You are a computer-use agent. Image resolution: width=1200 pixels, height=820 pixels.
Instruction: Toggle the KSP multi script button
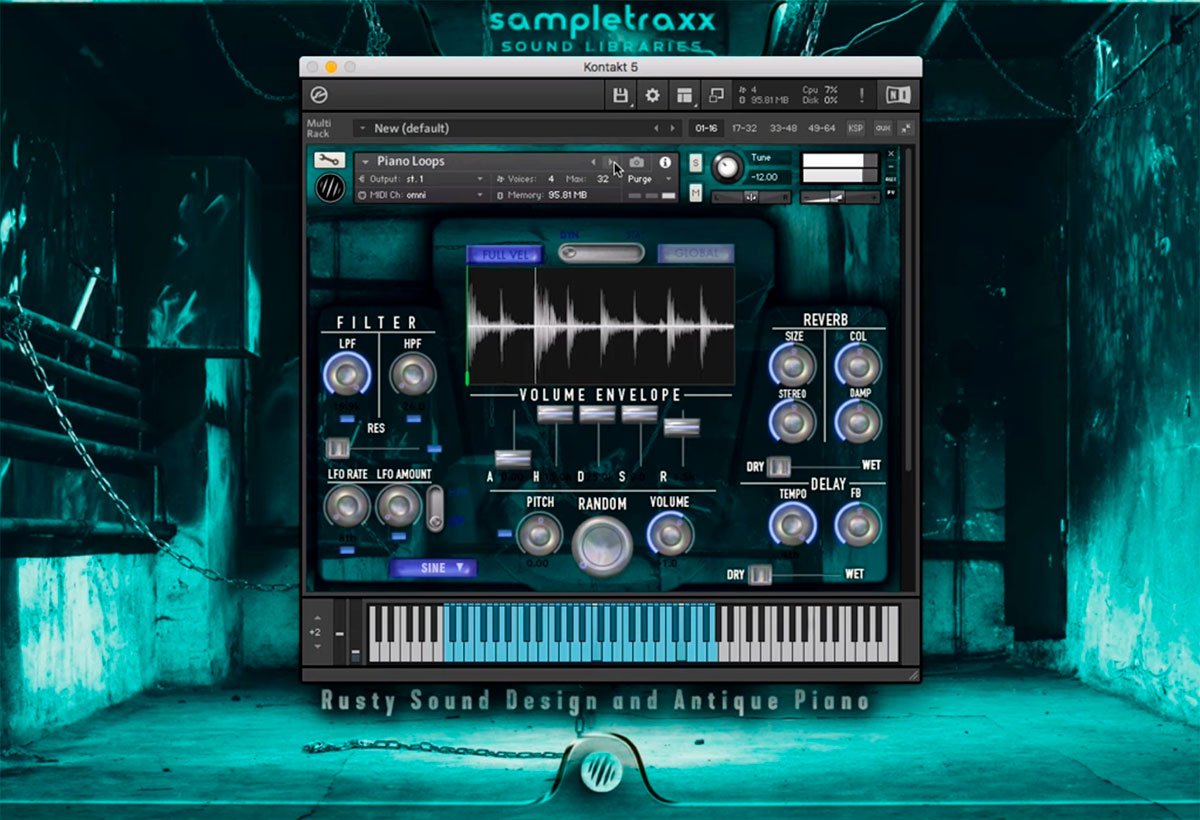(x=856, y=128)
